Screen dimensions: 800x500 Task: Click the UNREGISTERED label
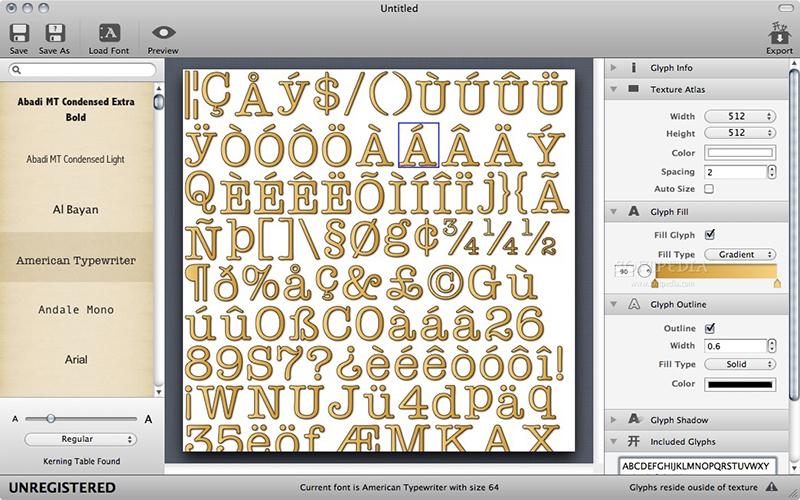62,487
